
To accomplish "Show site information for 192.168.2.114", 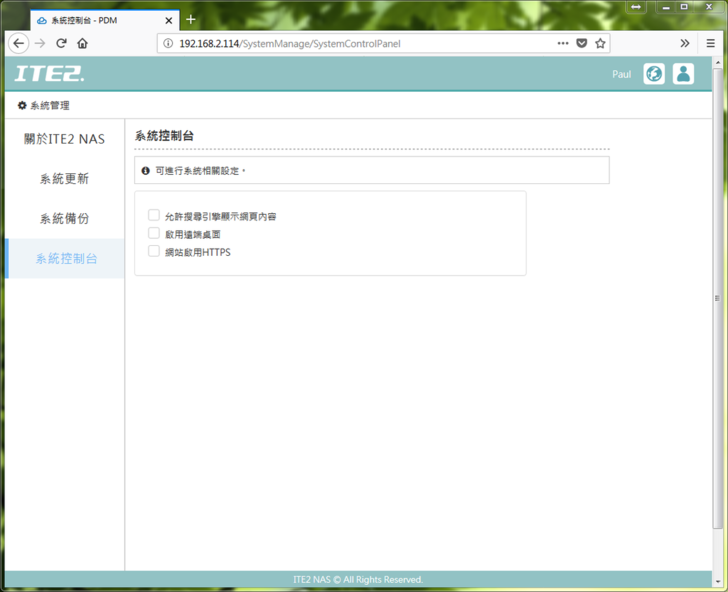I will click(x=168, y=44).
